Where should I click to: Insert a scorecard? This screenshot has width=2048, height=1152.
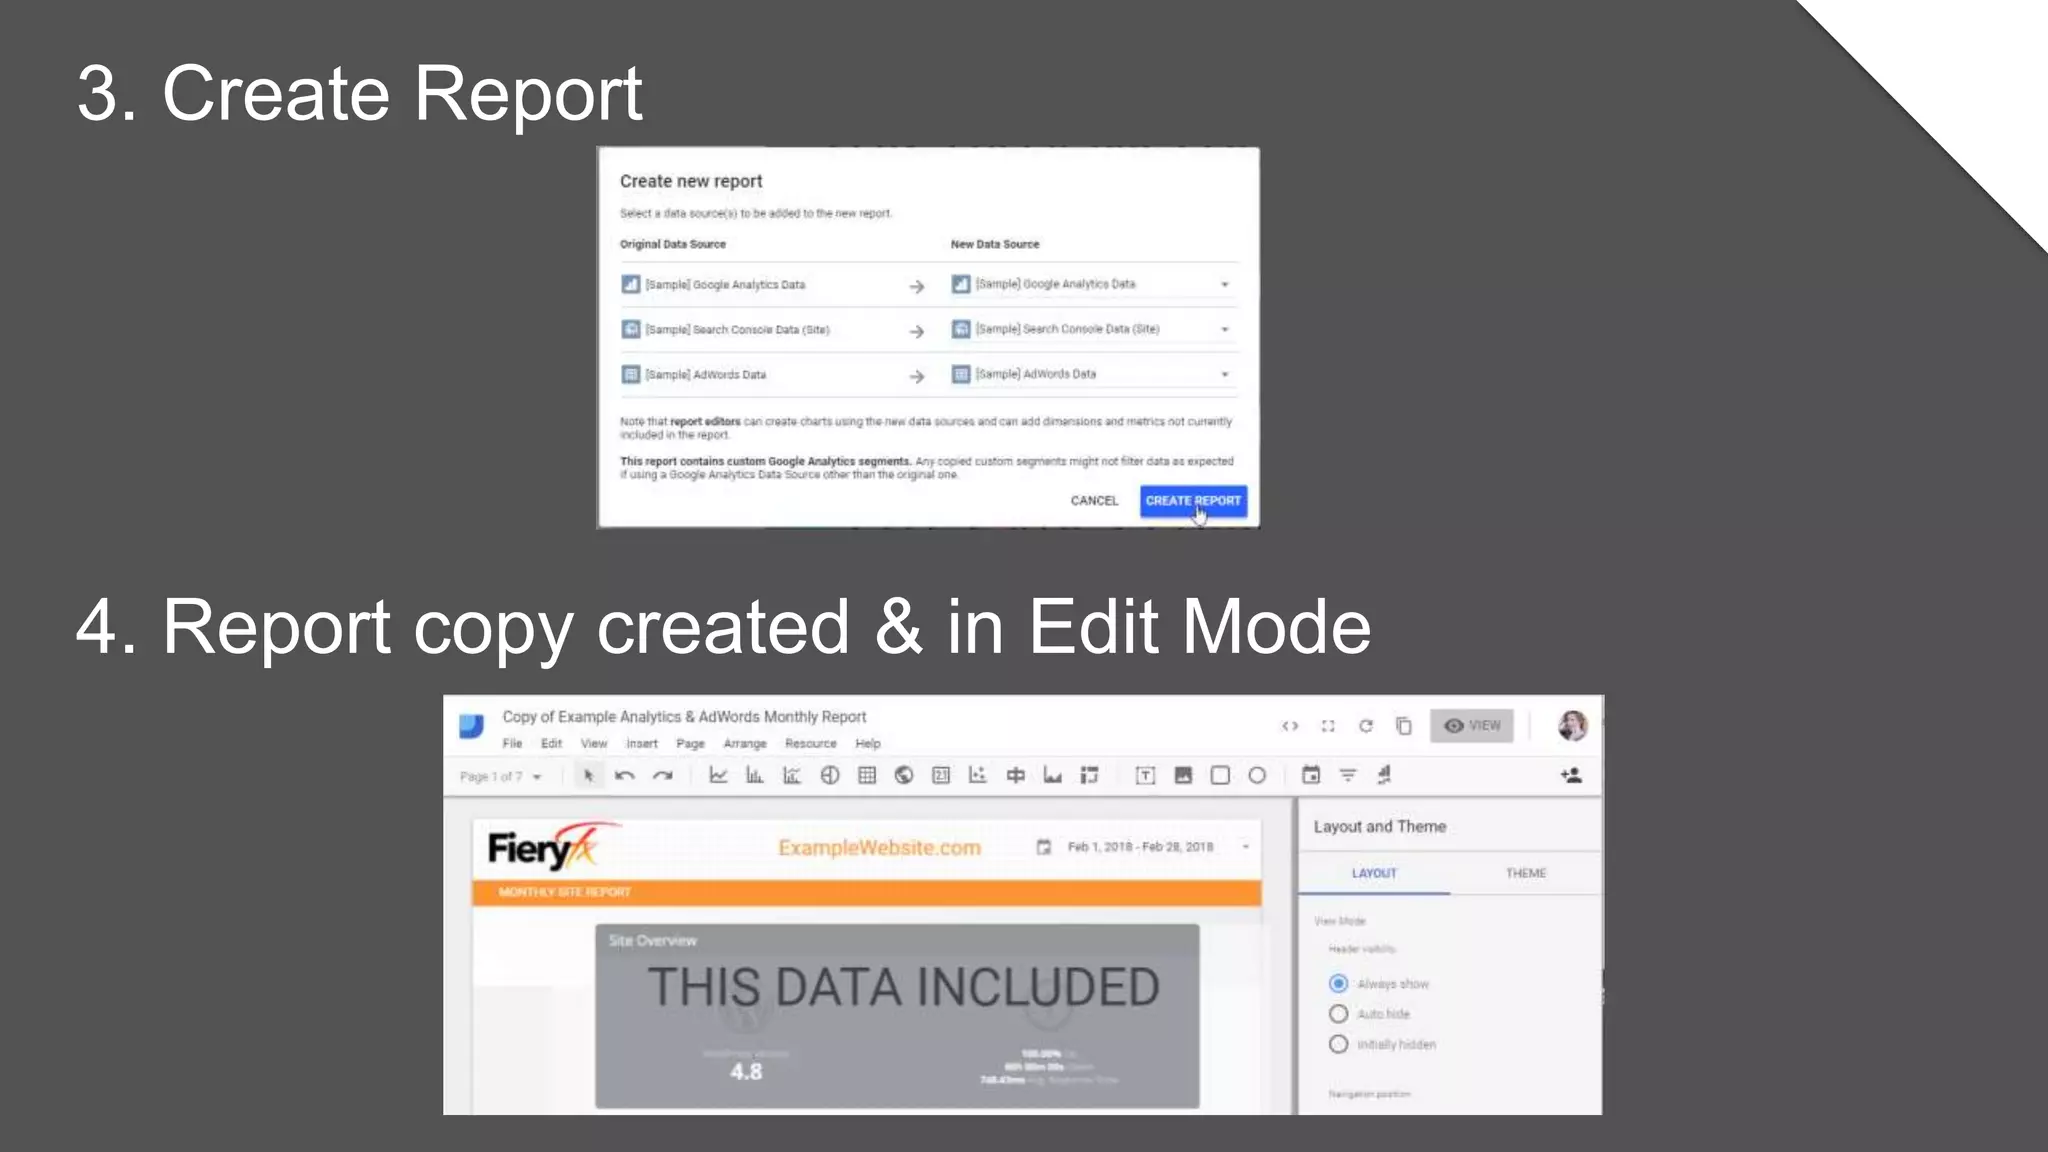tap(941, 775)
